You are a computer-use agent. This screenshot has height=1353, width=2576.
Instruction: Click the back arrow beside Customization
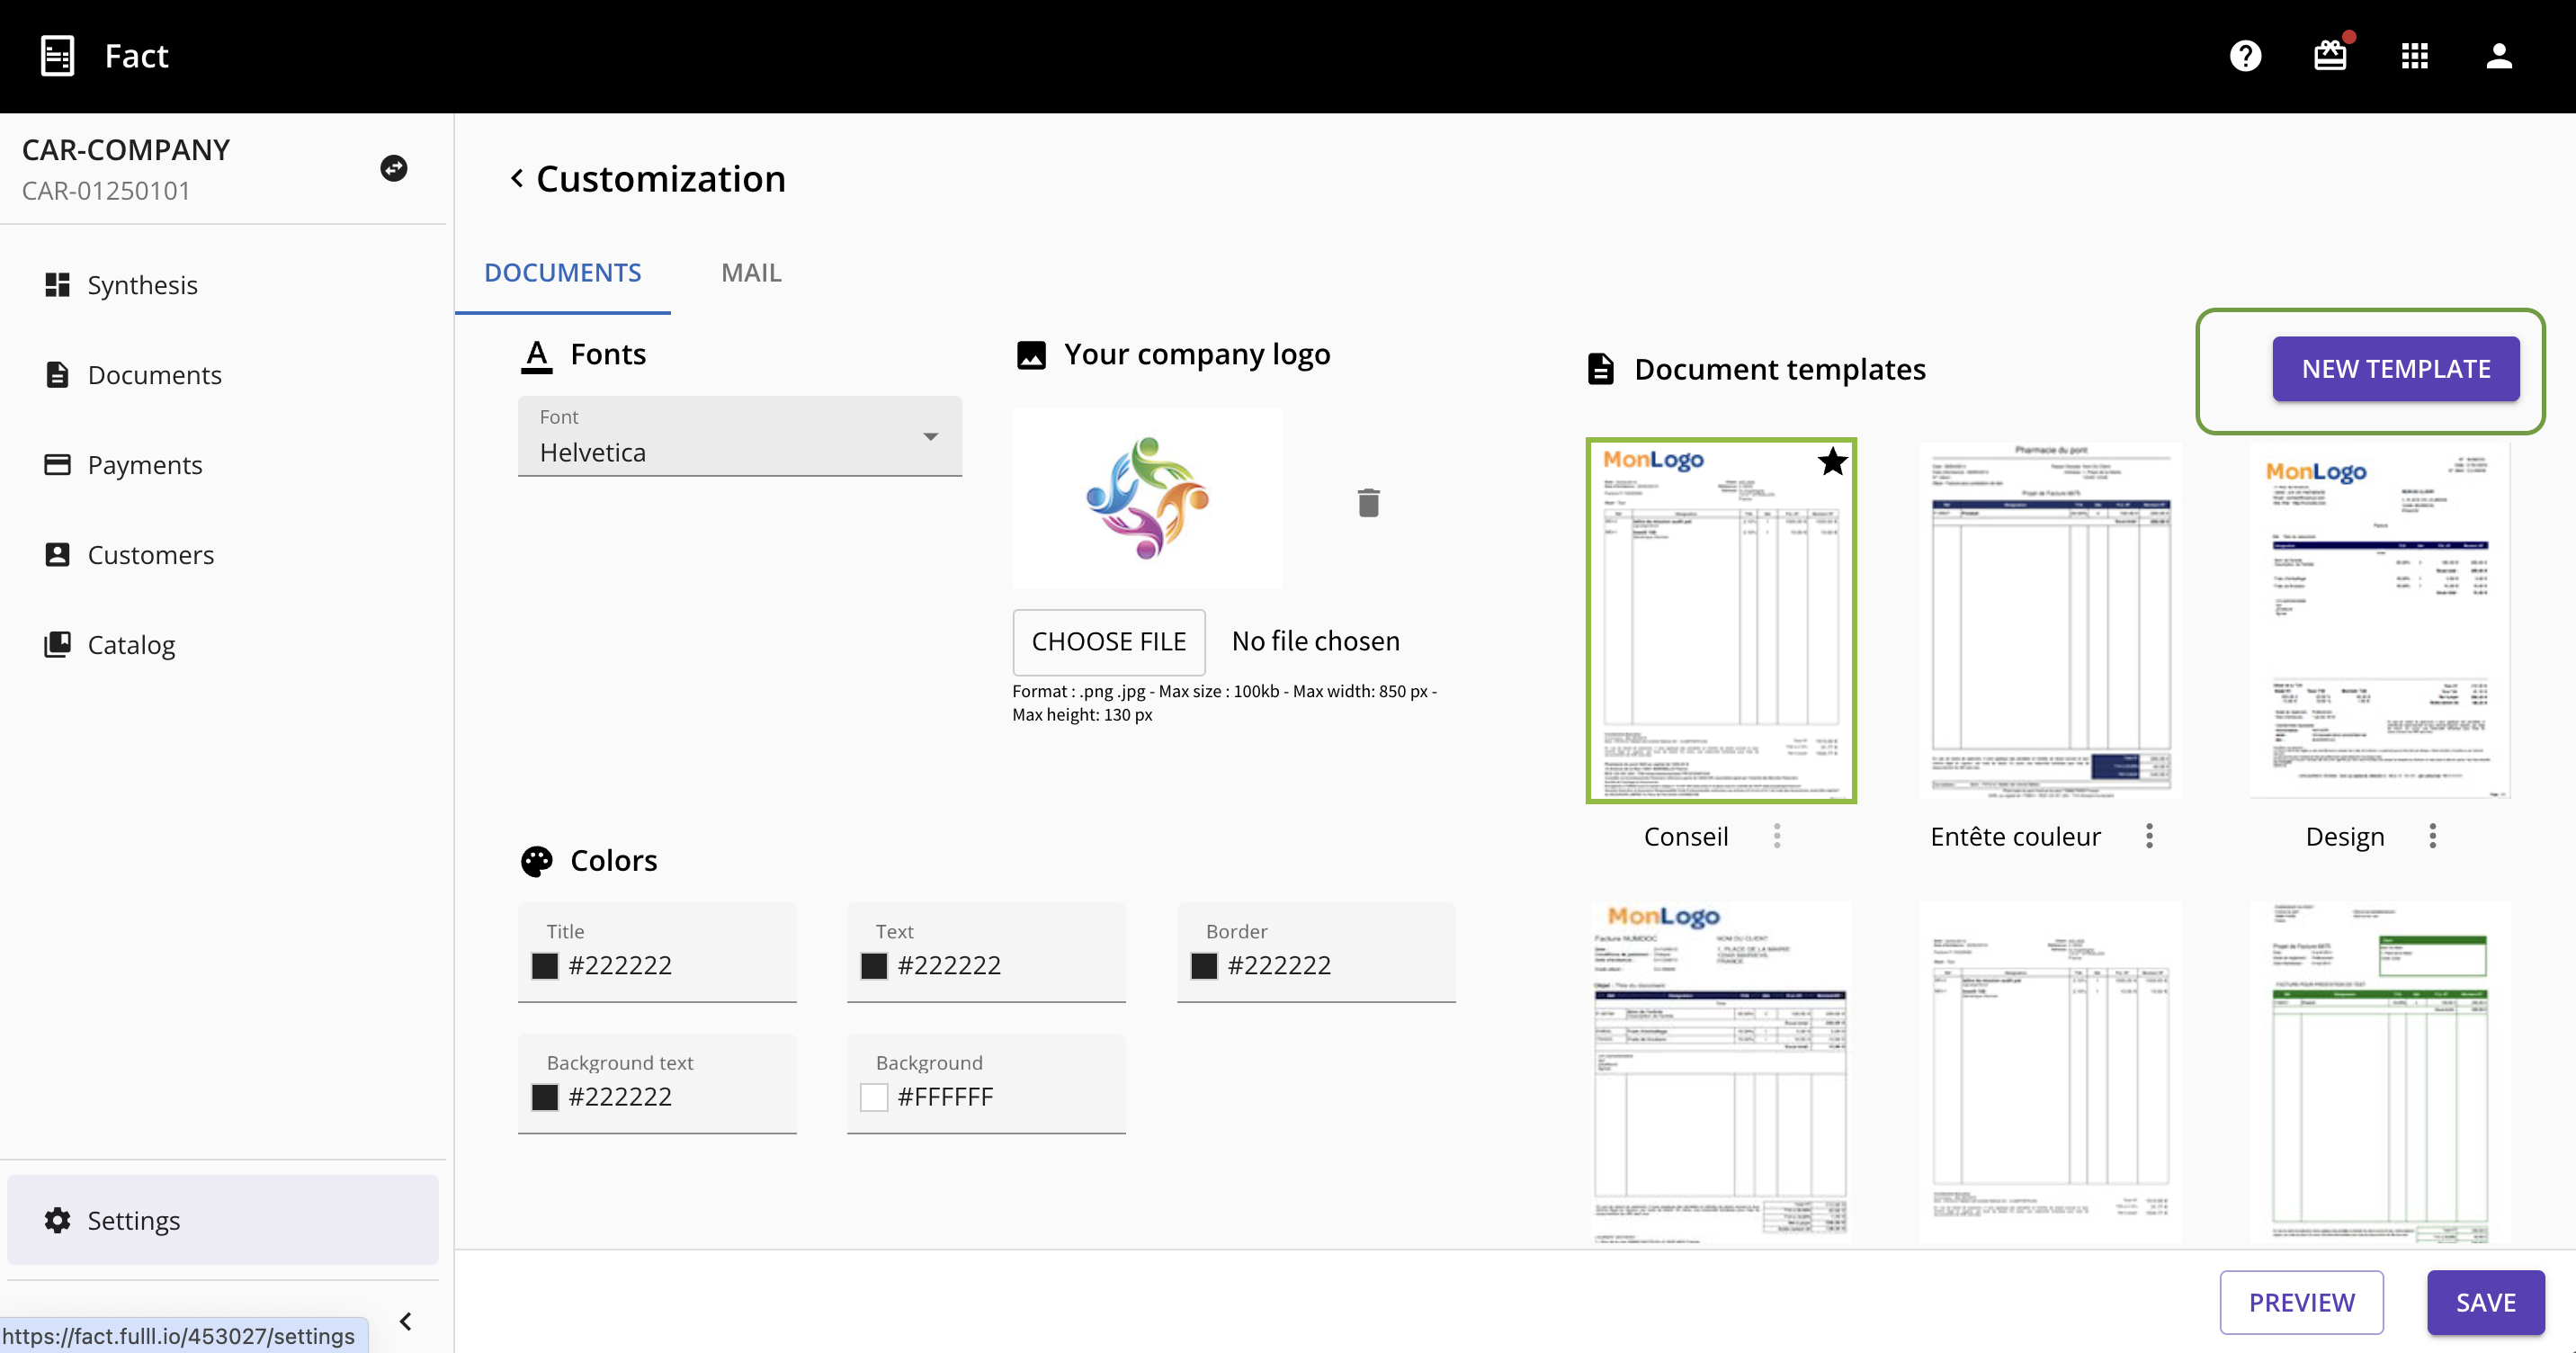[x=516, y=179]
